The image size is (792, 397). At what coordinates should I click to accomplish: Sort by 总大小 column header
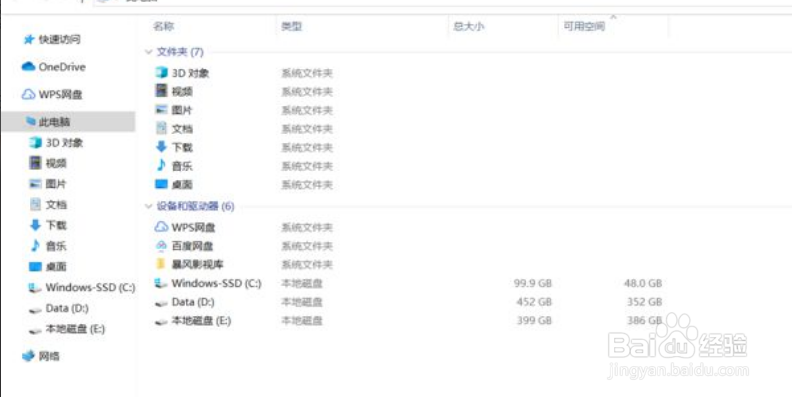pos(469,26)
